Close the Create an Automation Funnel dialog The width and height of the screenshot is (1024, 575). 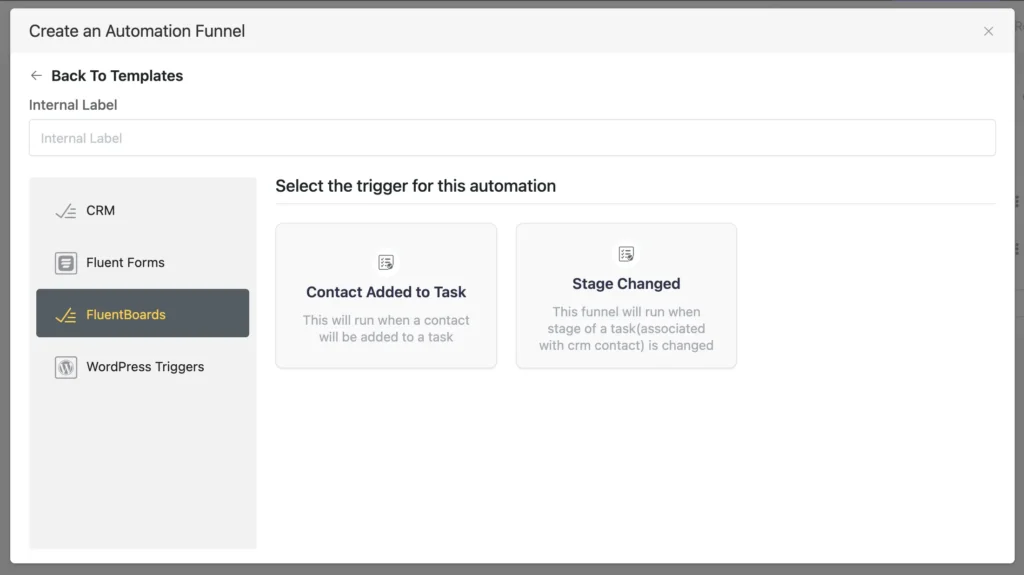tap(988, 31)
